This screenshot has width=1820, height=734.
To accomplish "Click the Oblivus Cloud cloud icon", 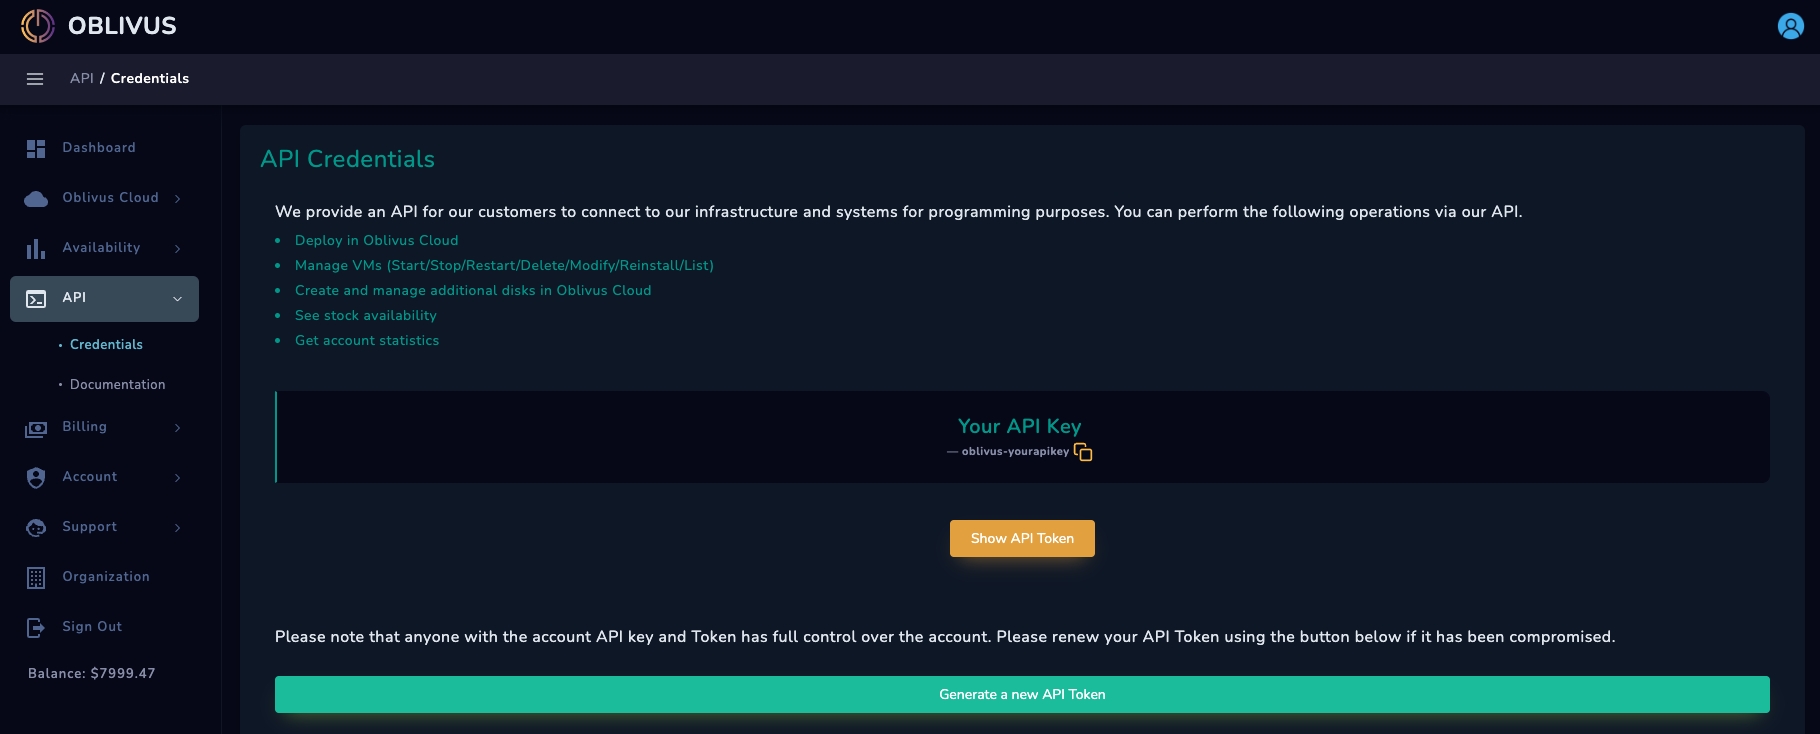I will point(36,198).
